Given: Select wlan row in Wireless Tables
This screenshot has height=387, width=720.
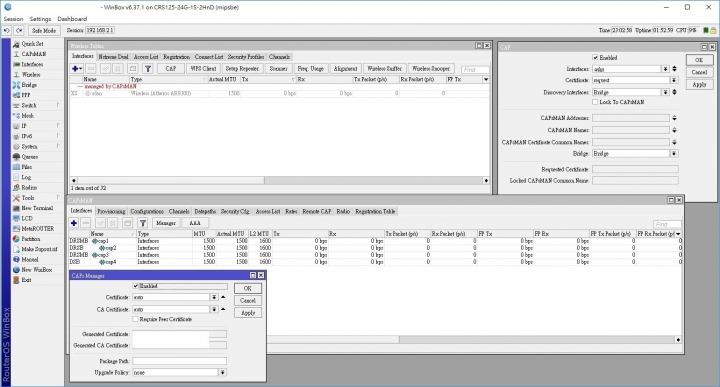Looking at the screenshot, I should [279, 93].
